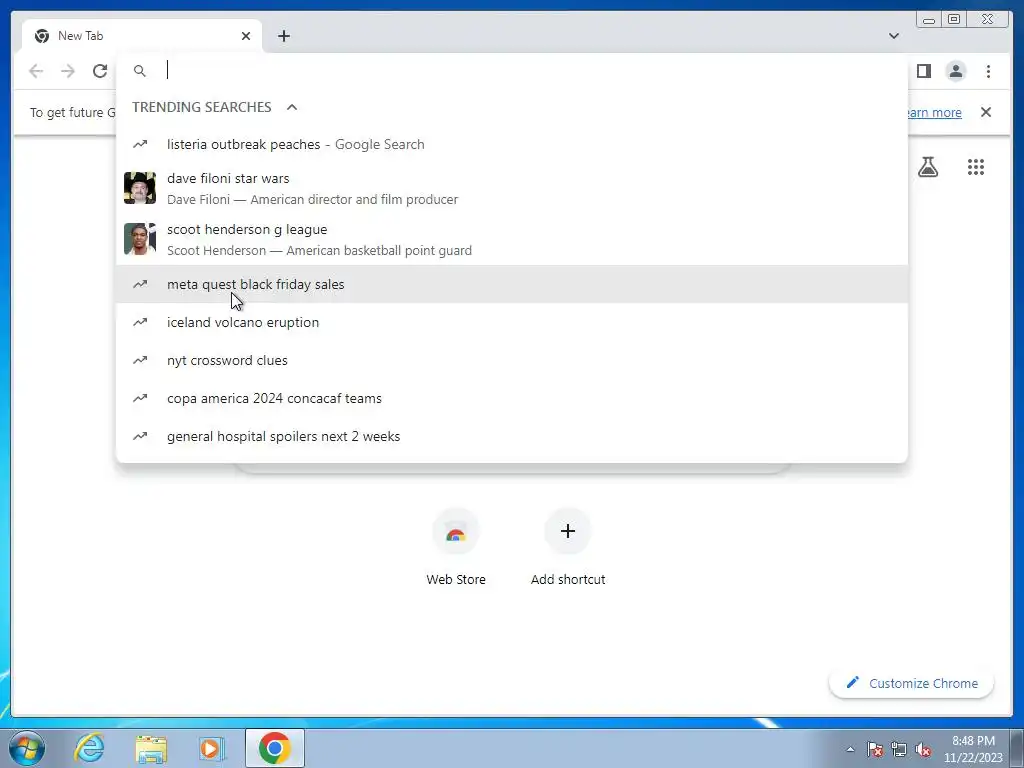Screen dimensions: 1024x768
Task: Select the New Tab tab
Action: pos(142,36)
